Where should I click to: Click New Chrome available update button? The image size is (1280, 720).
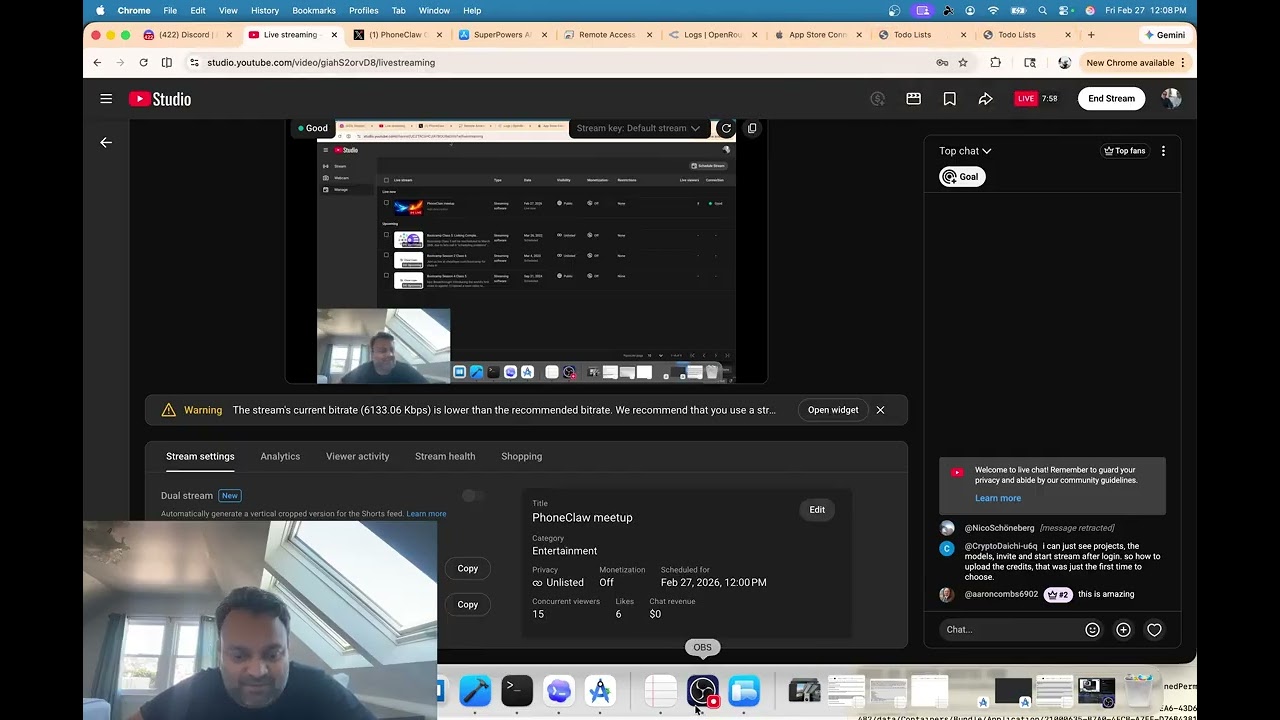(1136, 62)
